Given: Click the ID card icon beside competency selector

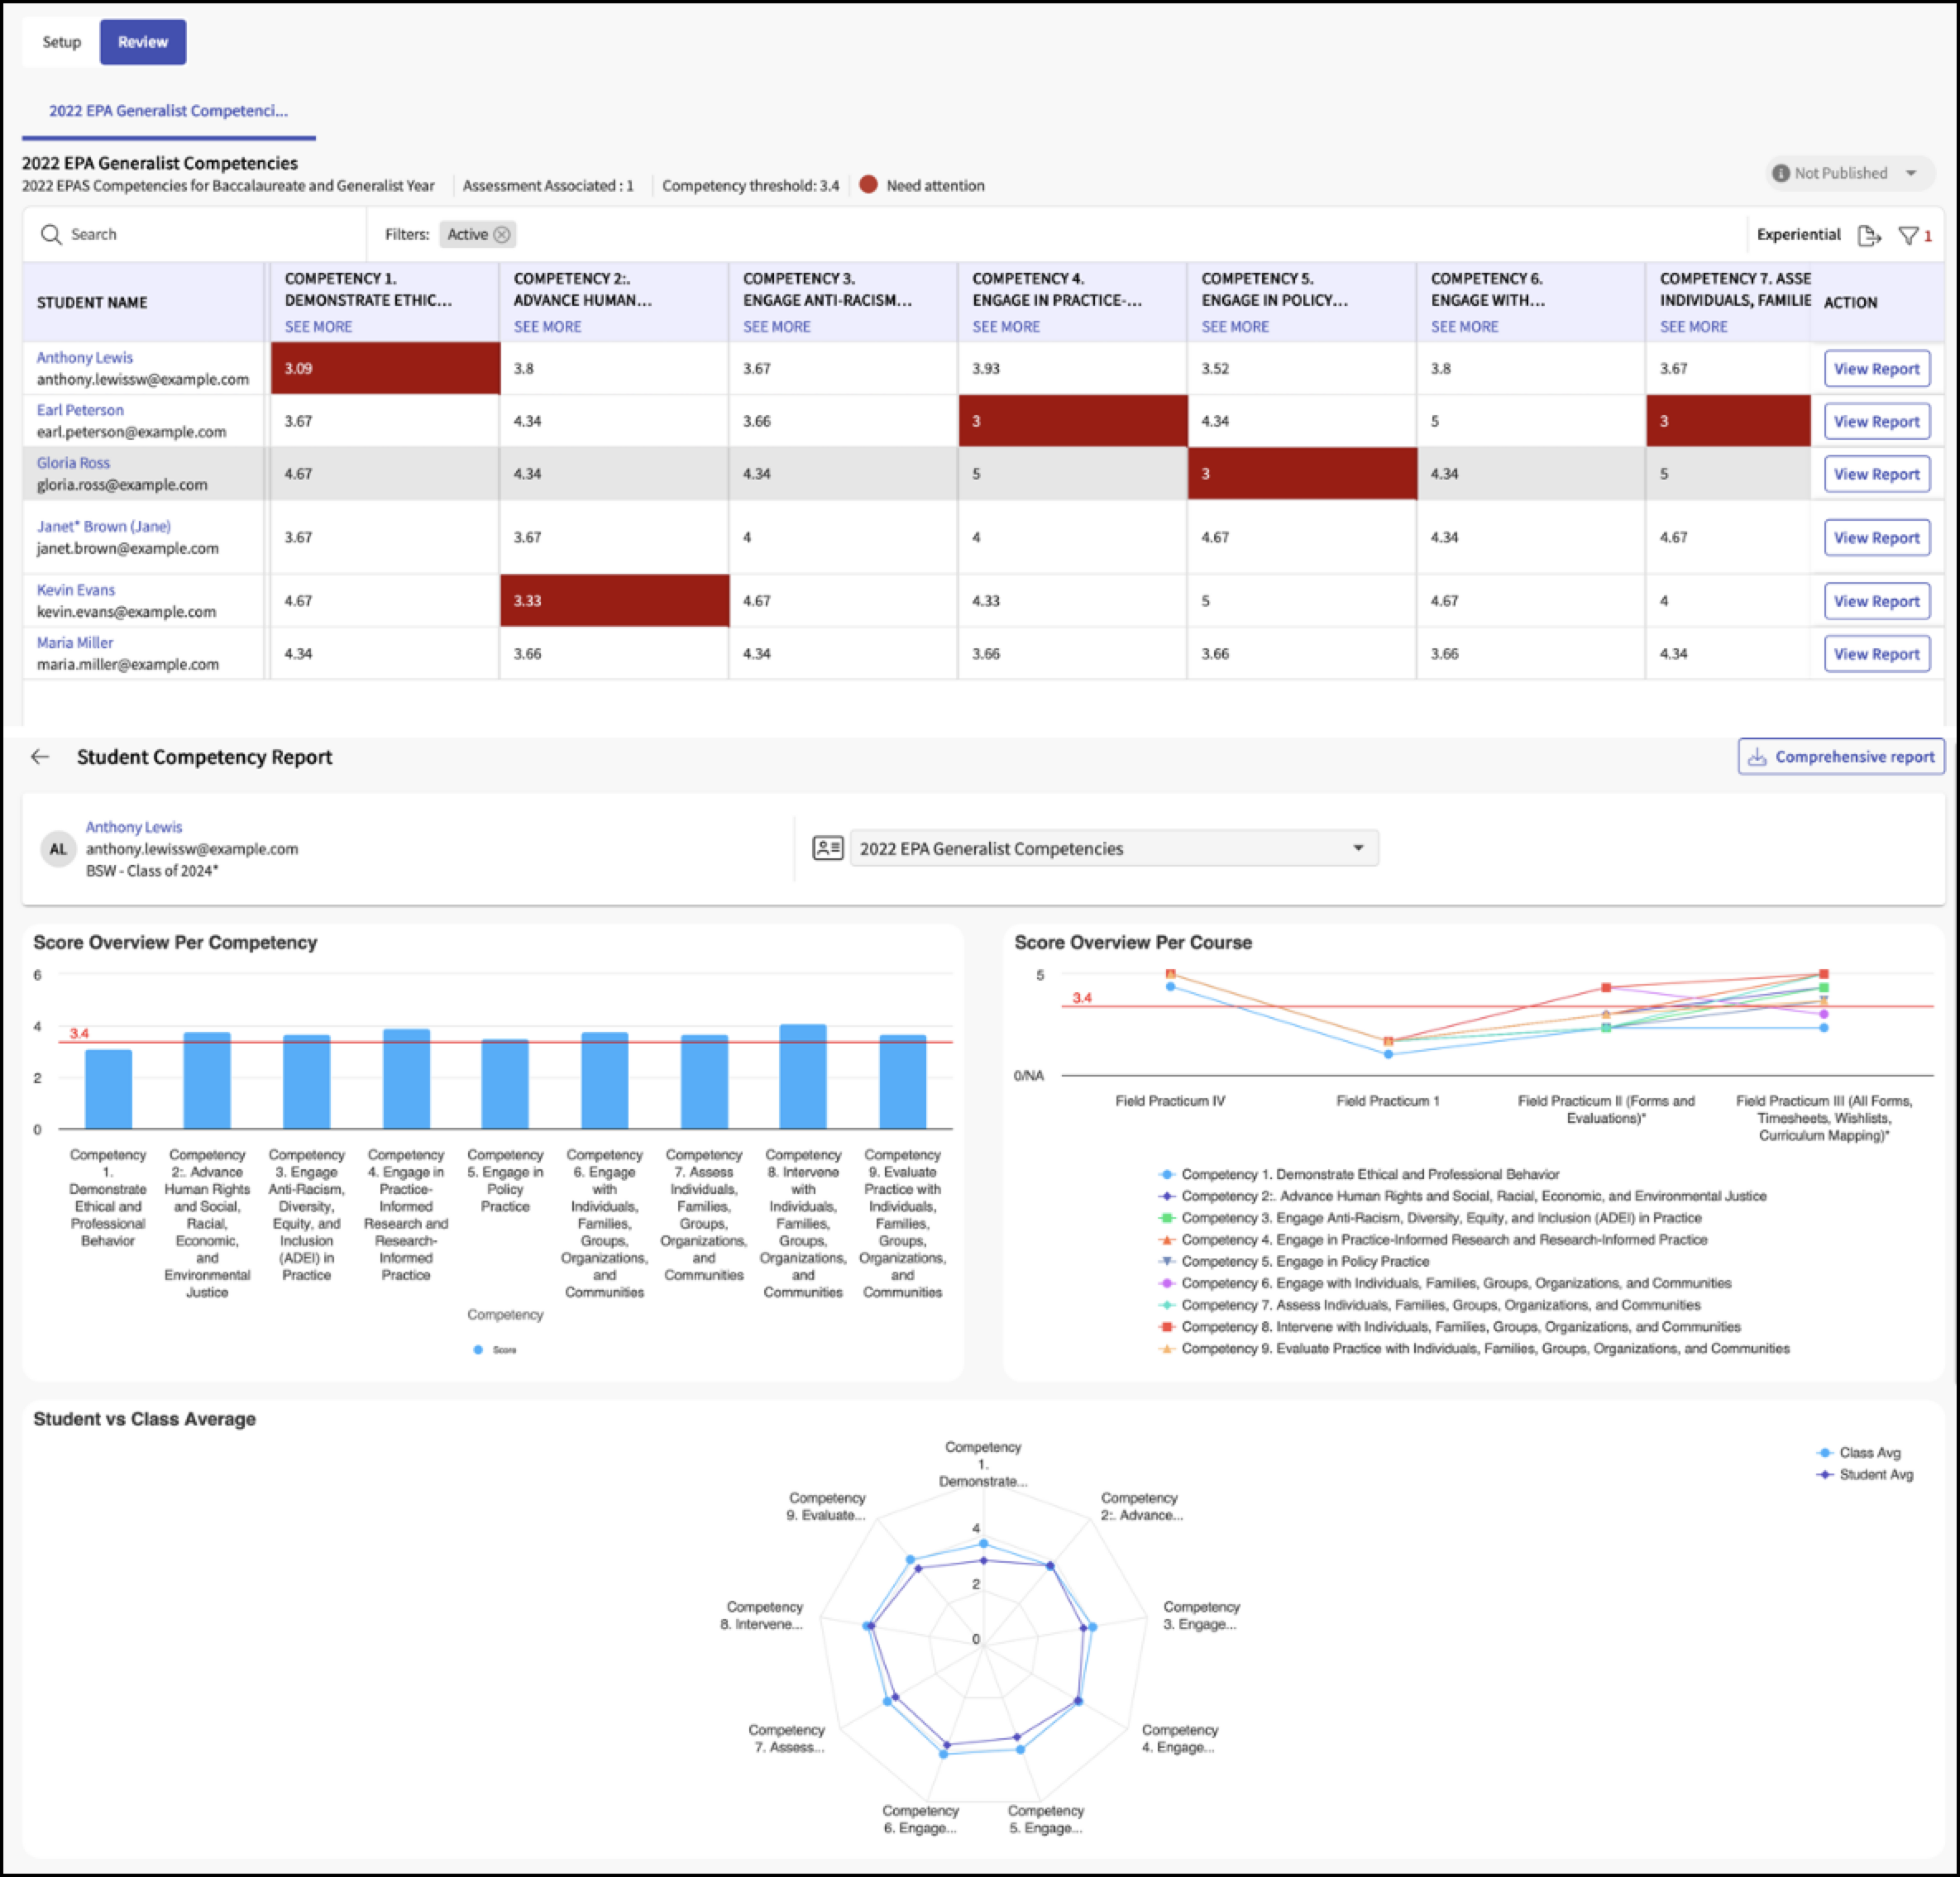Looking at the screenshot, I should coord(827,848).
